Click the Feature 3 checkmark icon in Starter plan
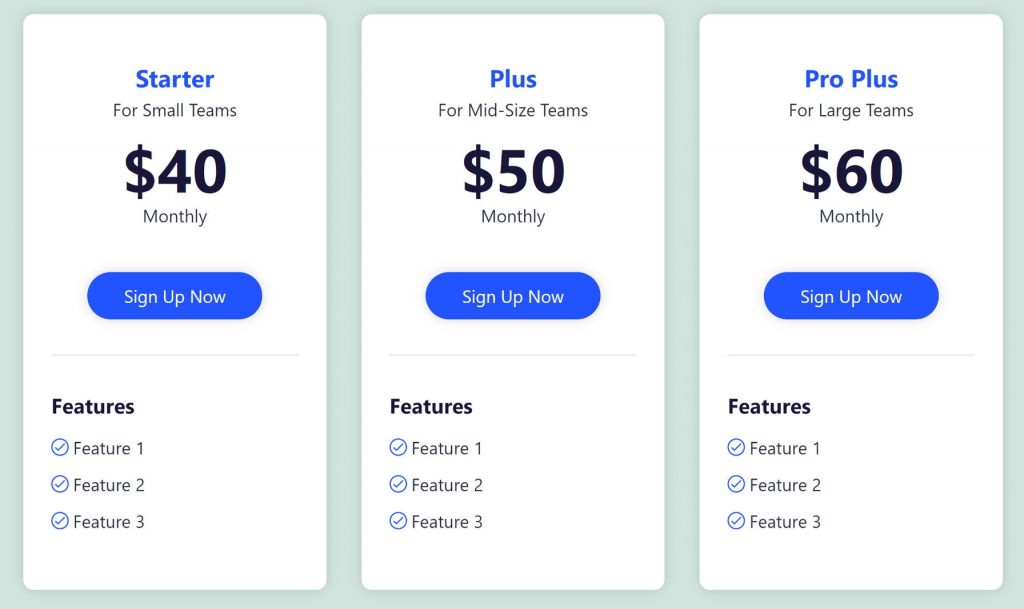Image resolution: width=1024 pixels, height=609 pixels. [60, 520]
